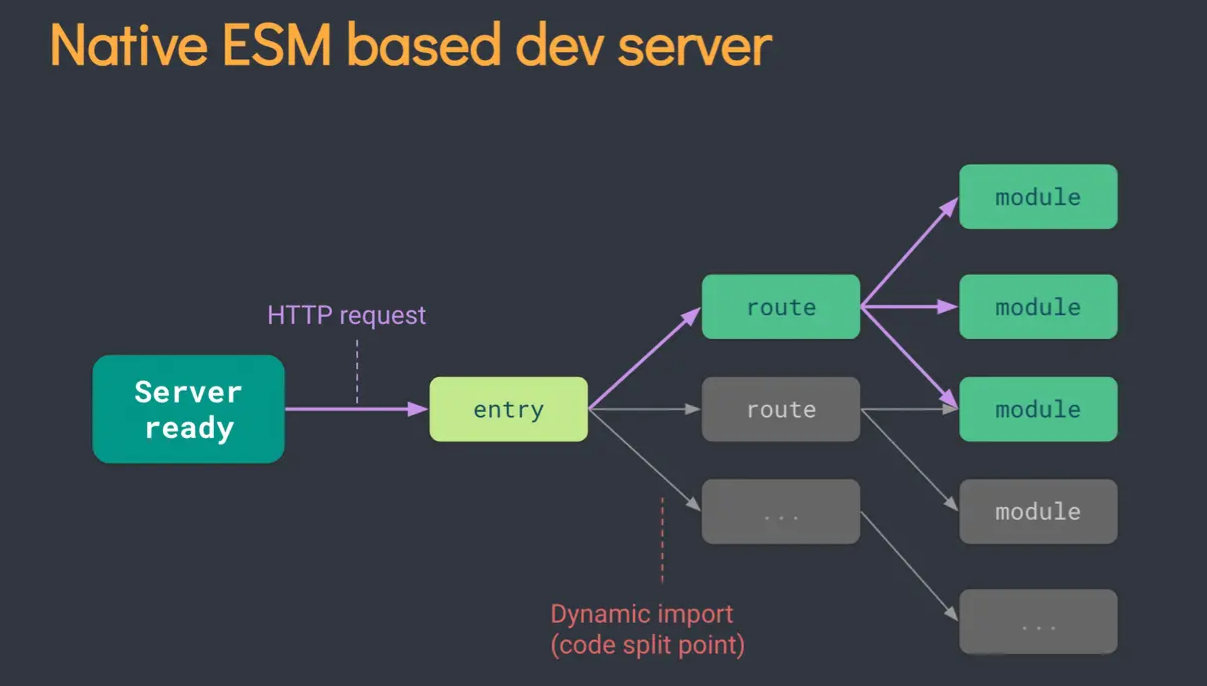1207x686 pixels.
Task: Click the "HTTP request" label
Action: pyautogui.click(x=346, y=315)
